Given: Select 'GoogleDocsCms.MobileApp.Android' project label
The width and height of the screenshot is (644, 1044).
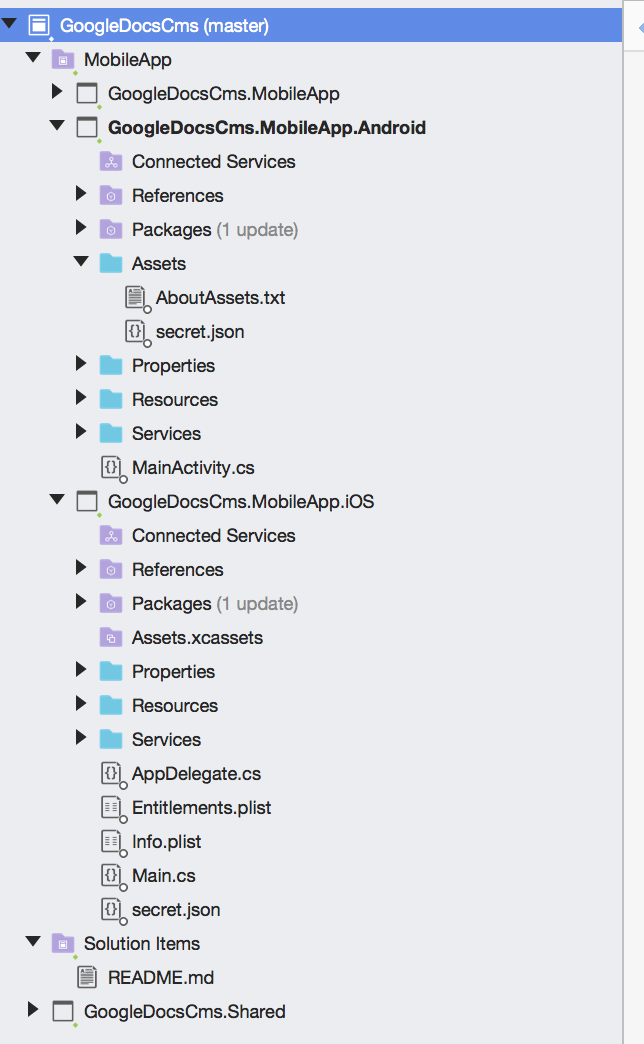Looking at the screenshot, I should tap(267, 128).
